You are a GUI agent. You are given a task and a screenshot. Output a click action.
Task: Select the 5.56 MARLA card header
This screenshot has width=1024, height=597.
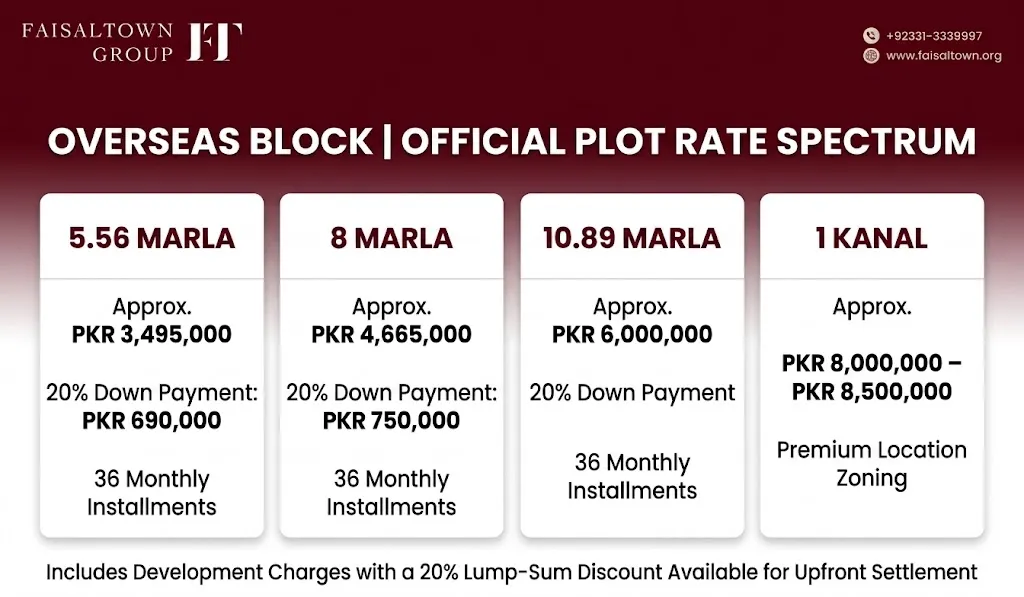coord(152,238)
